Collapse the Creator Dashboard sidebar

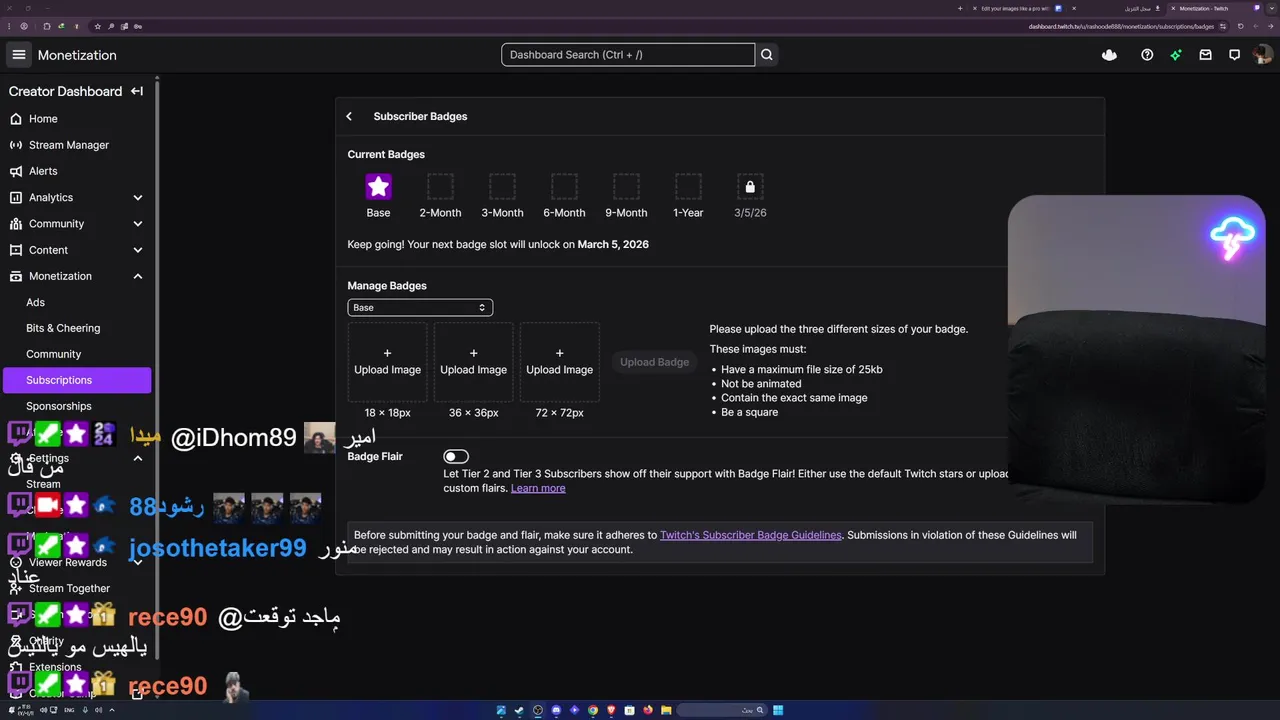(x=137, y=91)
